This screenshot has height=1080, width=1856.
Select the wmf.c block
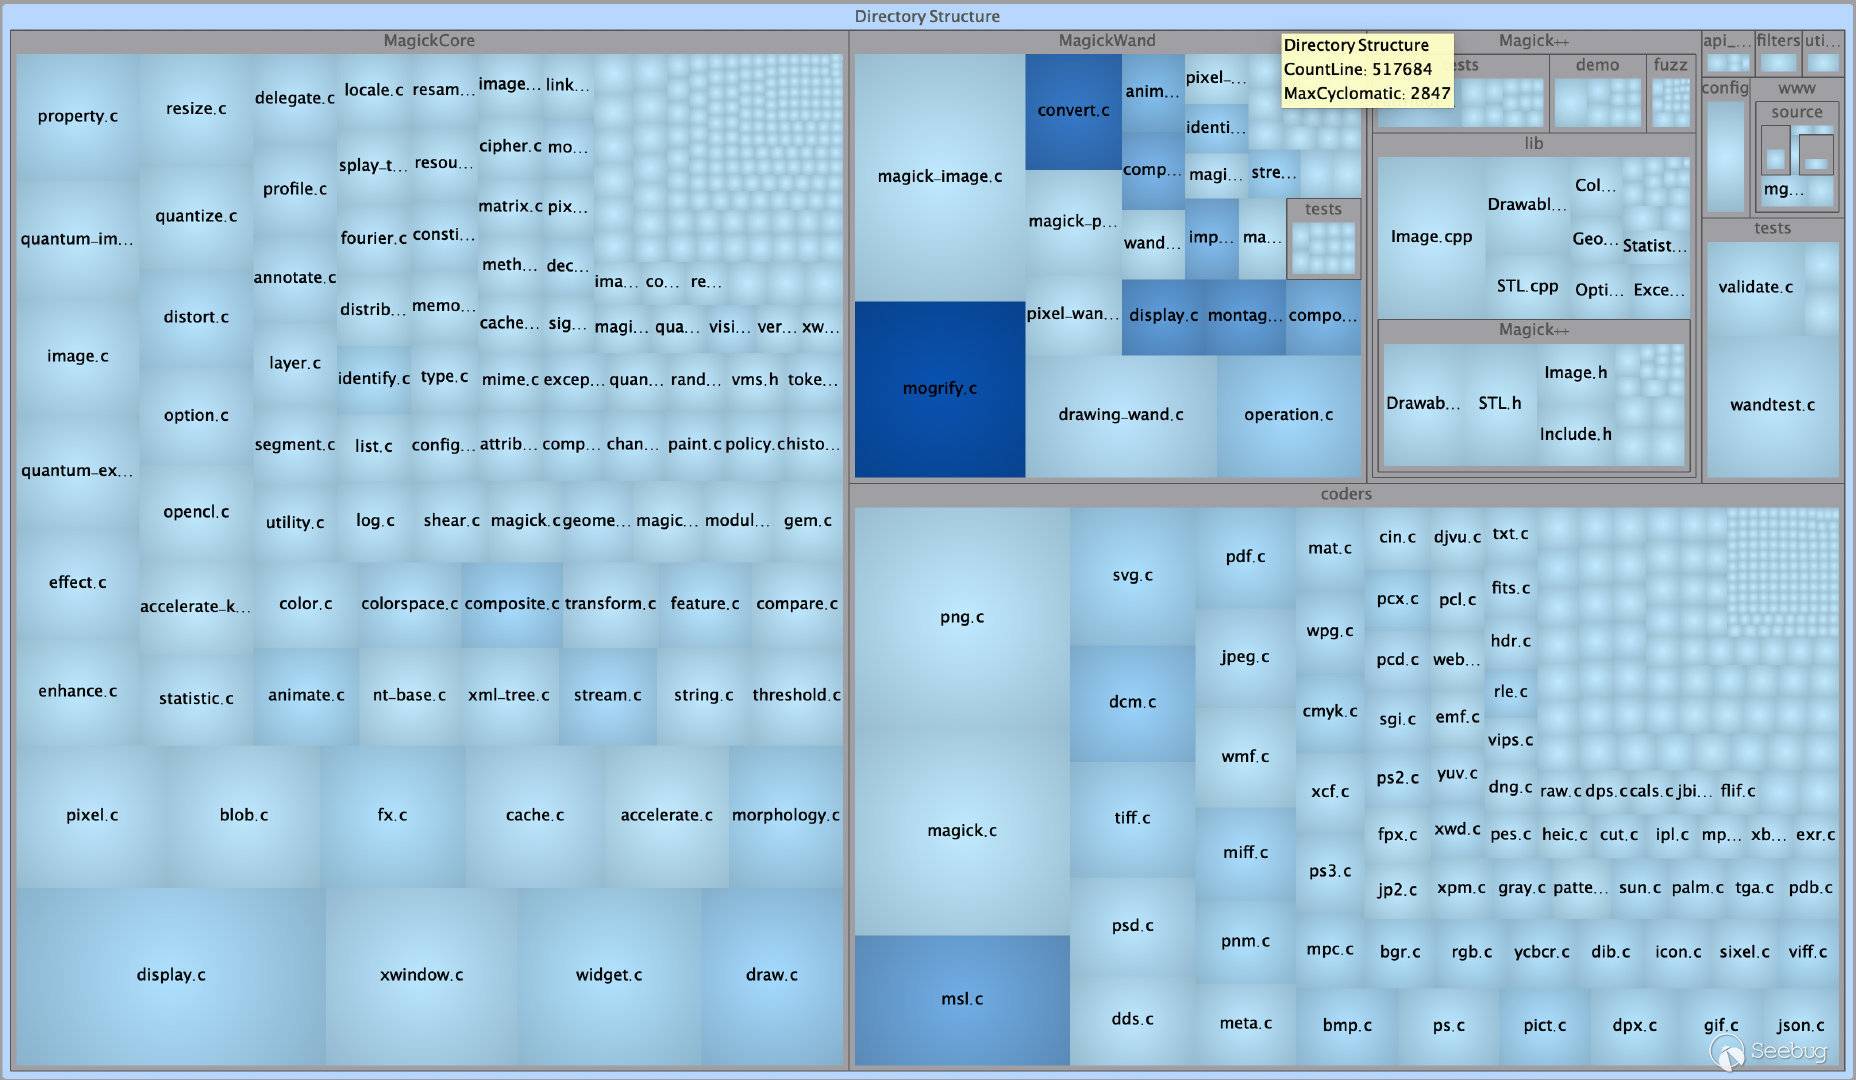(1245, 757)
